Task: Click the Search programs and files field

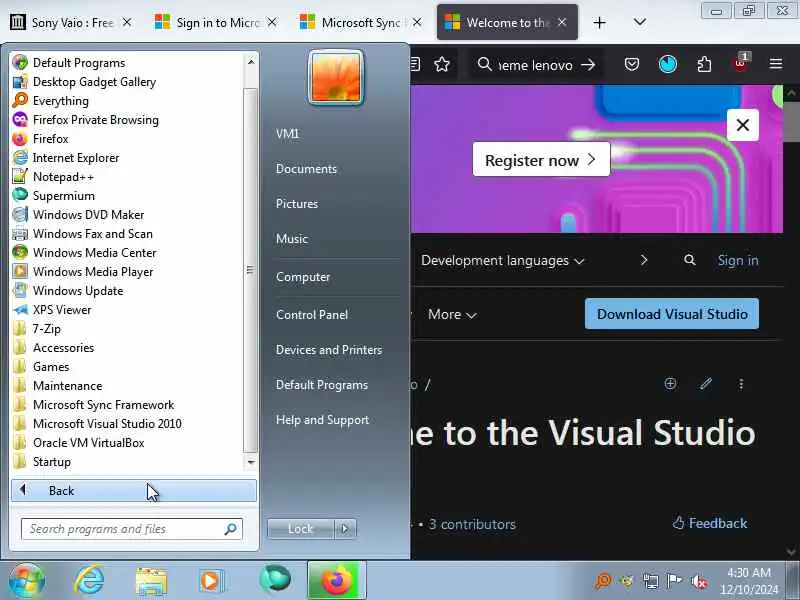Action: [x=132, y=529]
